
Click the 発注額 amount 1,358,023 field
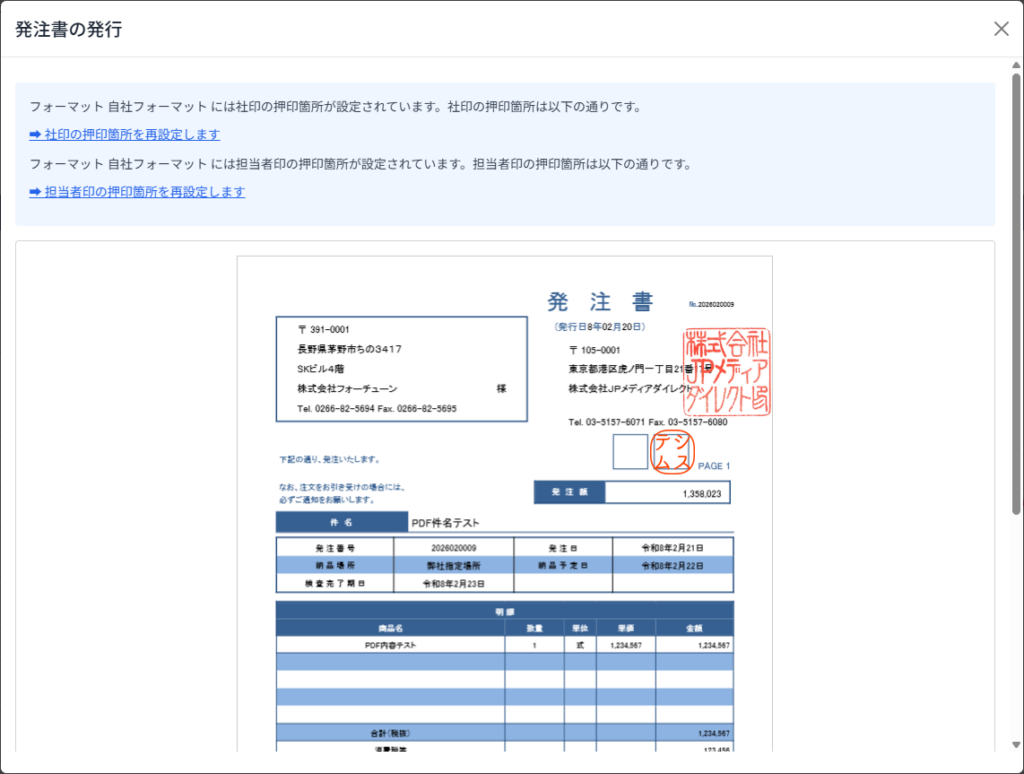point(667,493)
